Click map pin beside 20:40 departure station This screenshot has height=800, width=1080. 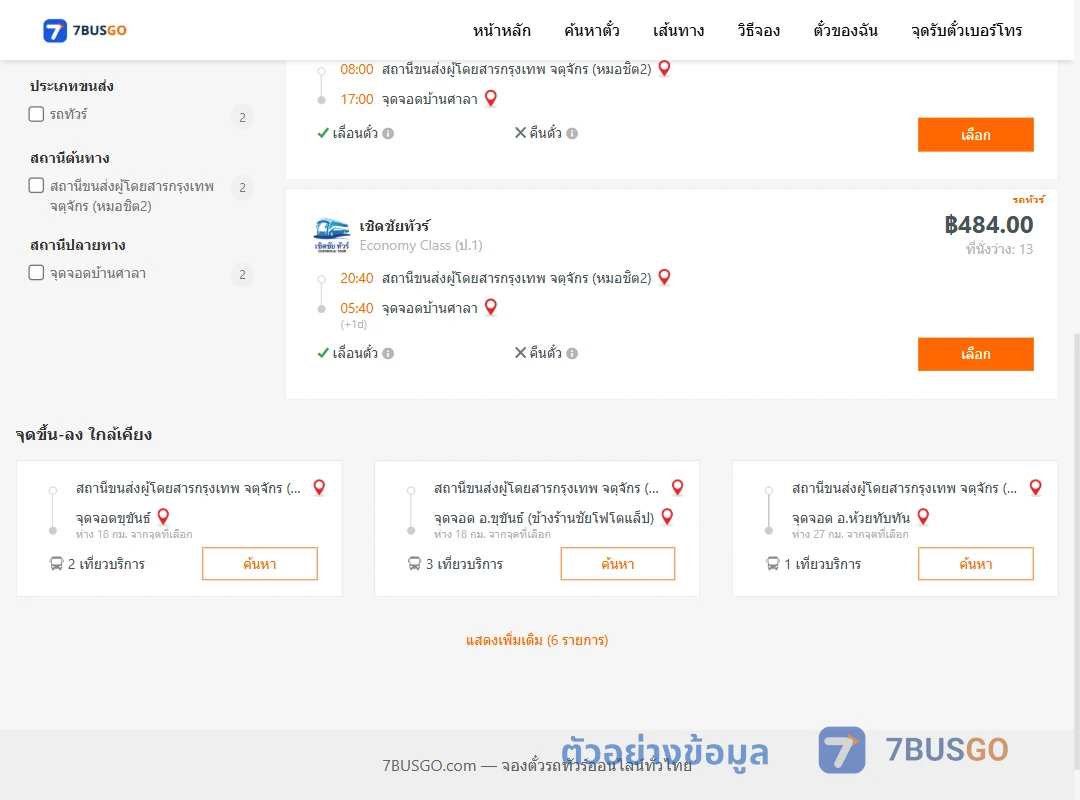point(664,277)
